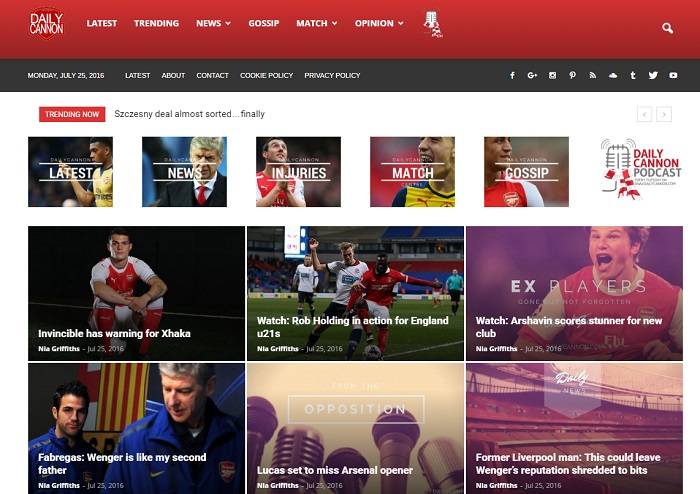Open the Instagram social icon
The height and width of the screenshot is (494, 700).
[552, 75]
